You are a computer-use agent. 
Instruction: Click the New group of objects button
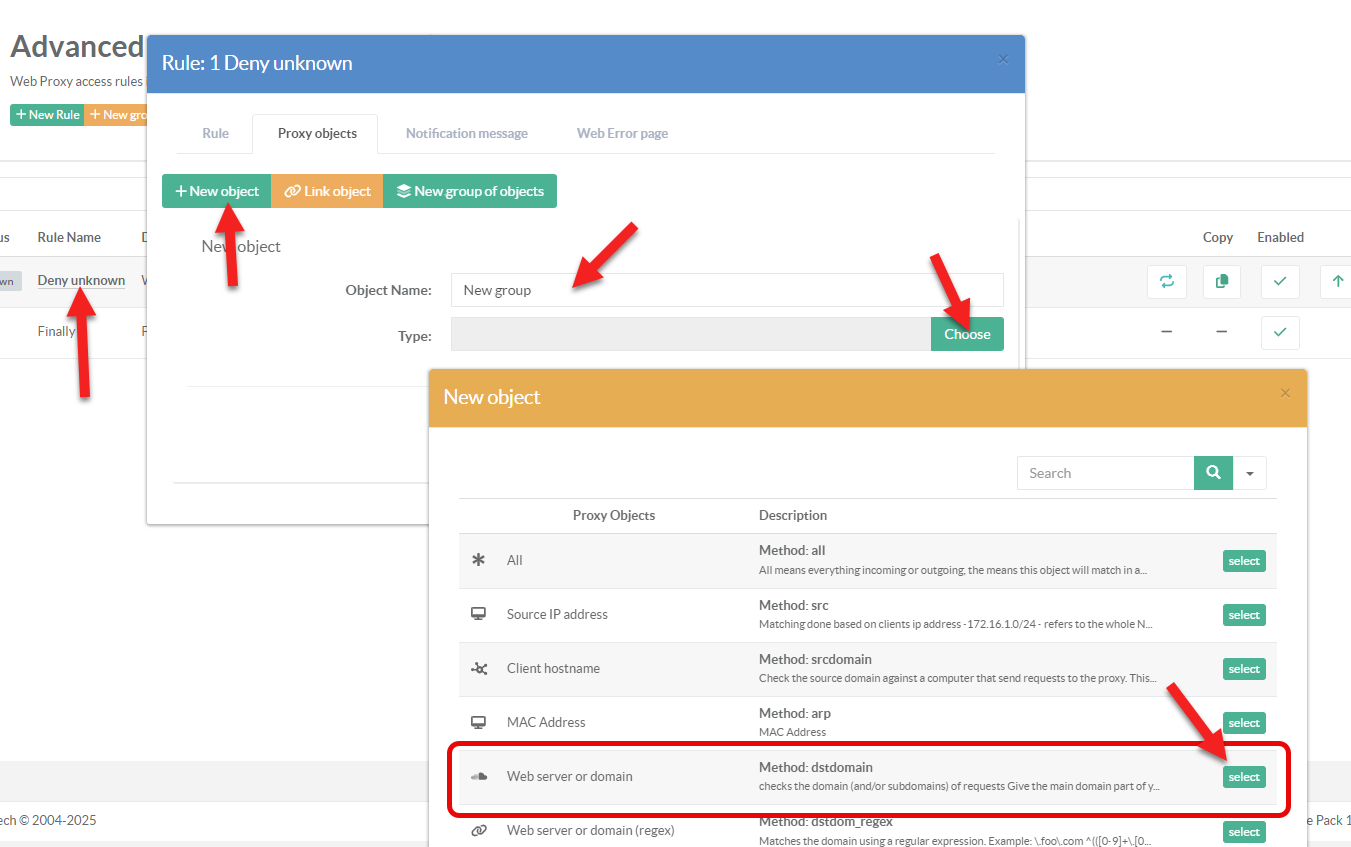click(x=470, y=191)
